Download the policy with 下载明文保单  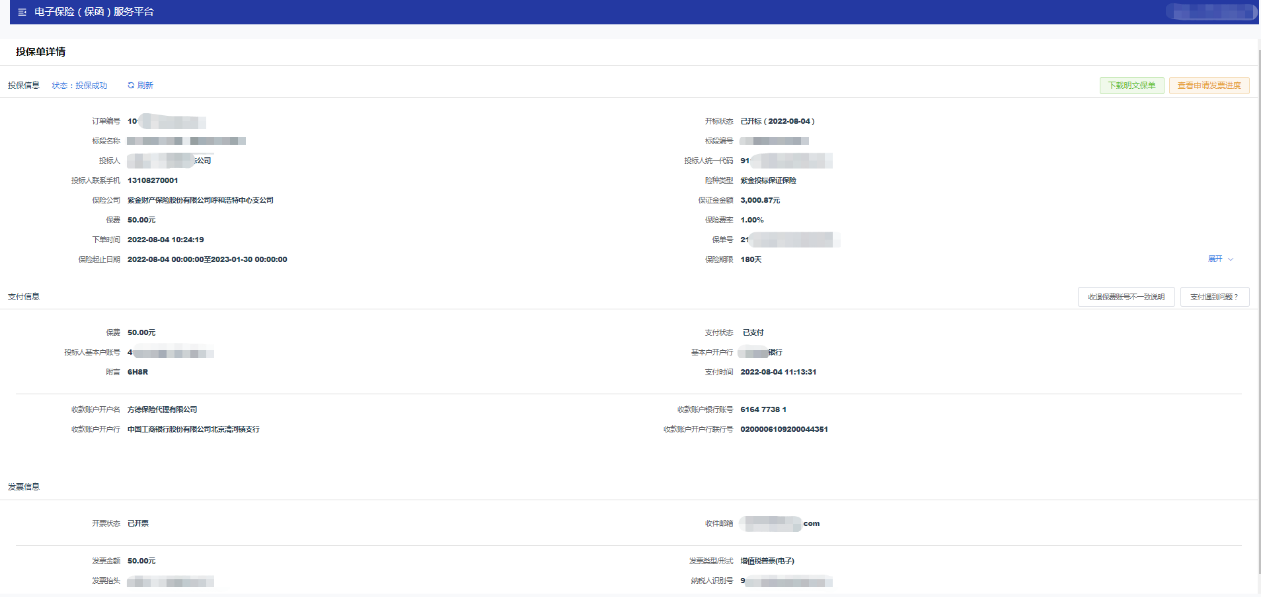pyautogui.click(x=1132, y=86)
